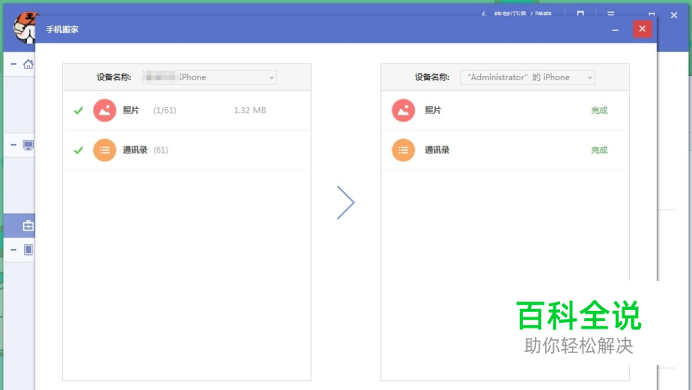Image resolution: width=692 pixels, height=390 pixels.
Task: Click the (1/61) count beside 照片
Action: pyautogui.click(x=165, y=110)
